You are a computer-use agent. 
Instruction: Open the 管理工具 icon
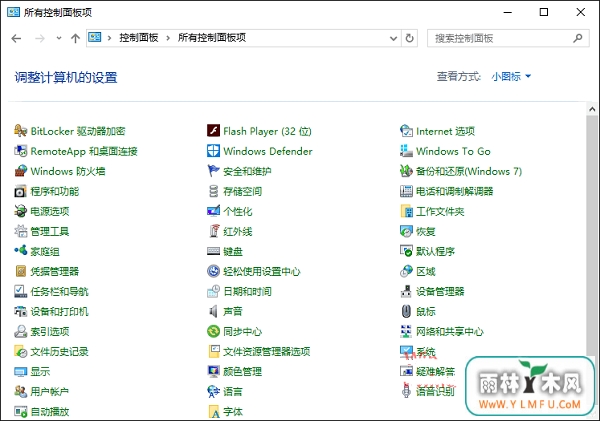tap(21, 231)
